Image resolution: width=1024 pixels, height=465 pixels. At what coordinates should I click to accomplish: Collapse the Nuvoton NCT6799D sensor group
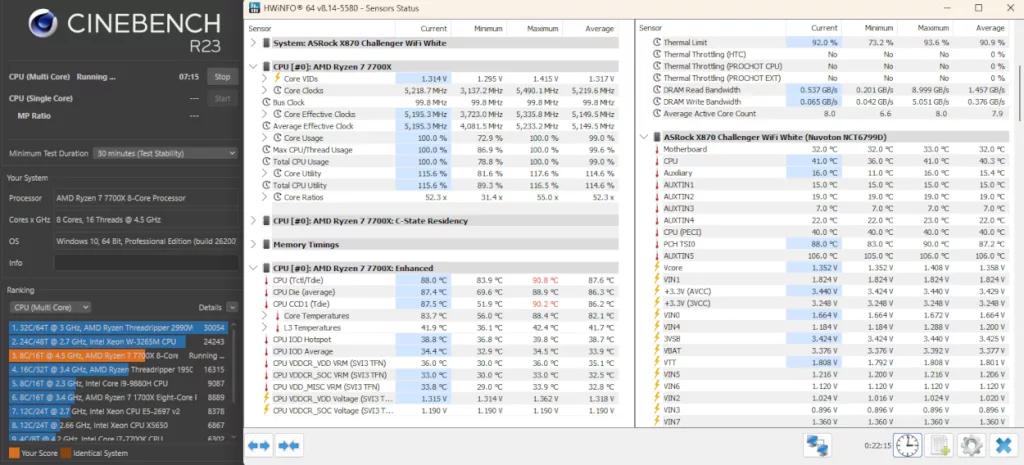tap(645, 137)
